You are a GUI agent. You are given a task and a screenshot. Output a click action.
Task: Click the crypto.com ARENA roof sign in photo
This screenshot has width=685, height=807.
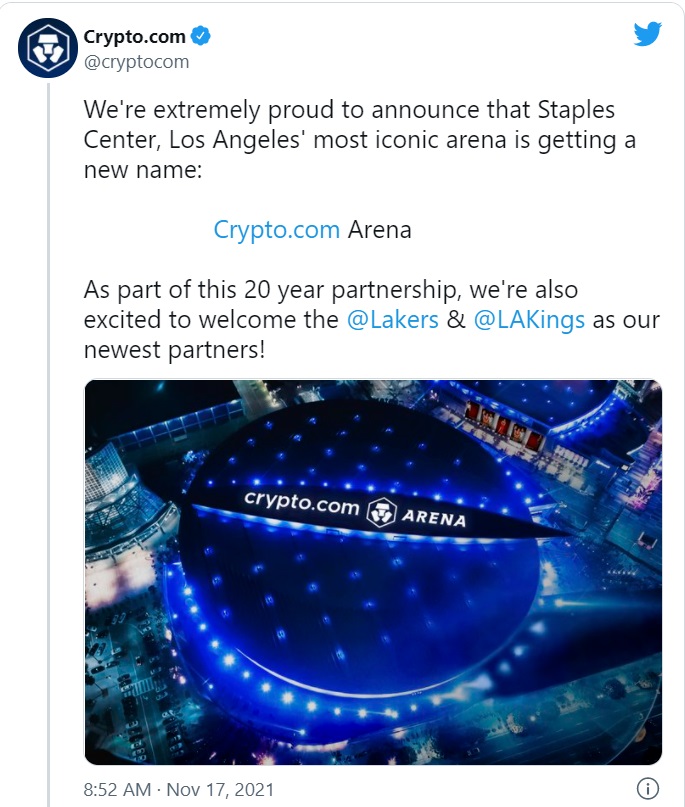pos(355,510)
